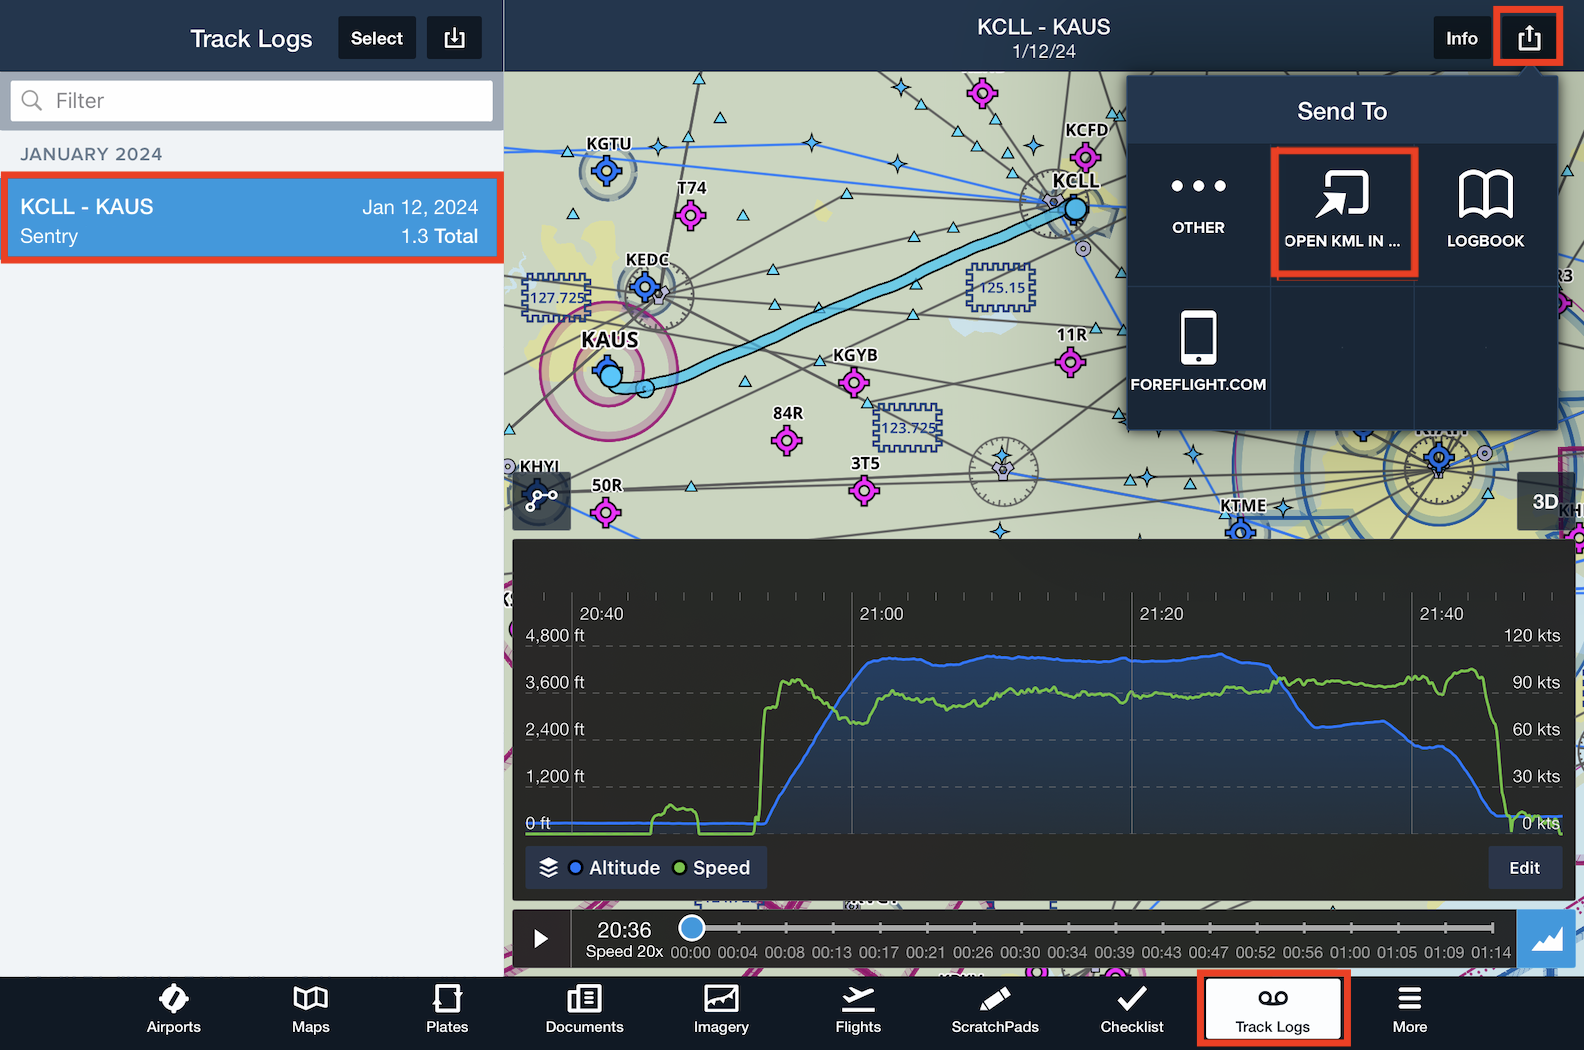Send track log to Logbook
1584x1050 pixels.
pos(1485,210)
